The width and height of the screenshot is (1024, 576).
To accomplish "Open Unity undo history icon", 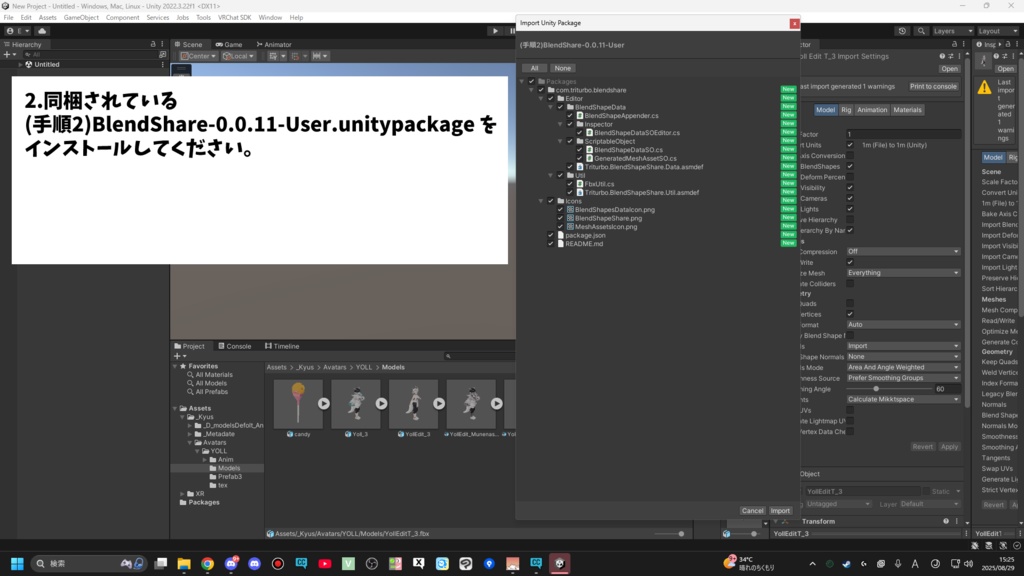I will coord(902,31).
